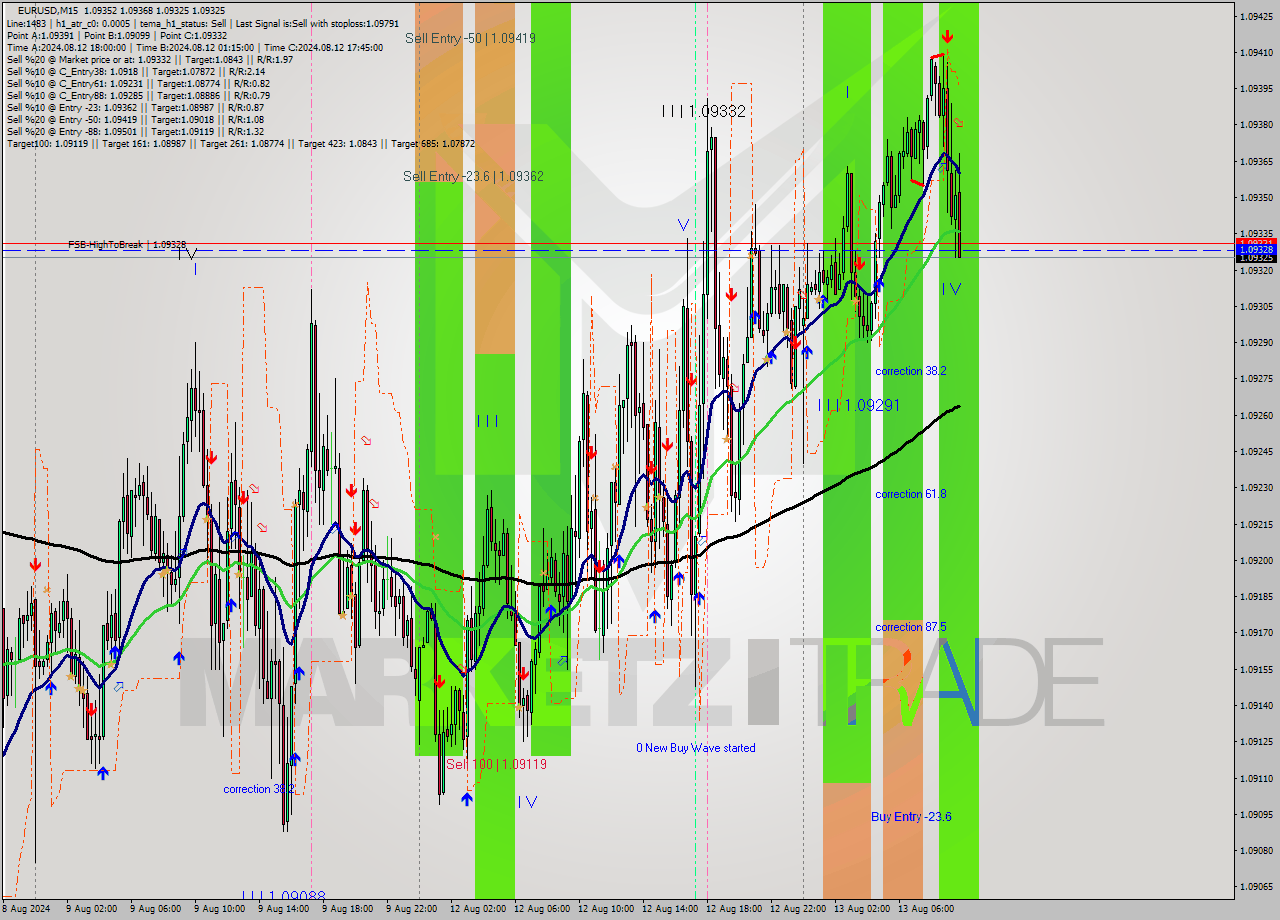Image resolution: width=1280 pixels, height=920 pixels.
Task: Click the 'Sell 100 | 1.09119' label
Action: pos(497,764)
